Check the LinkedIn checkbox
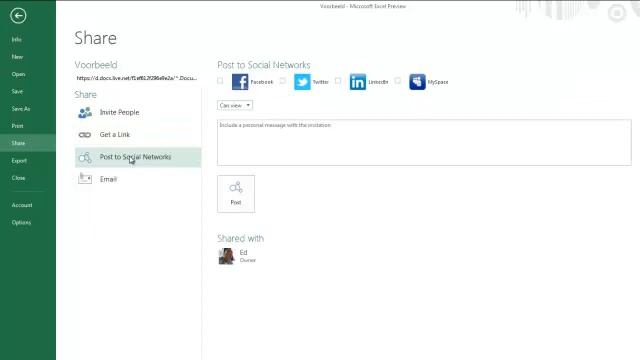This screenshot has width=640, height=360. coord(338,81)
